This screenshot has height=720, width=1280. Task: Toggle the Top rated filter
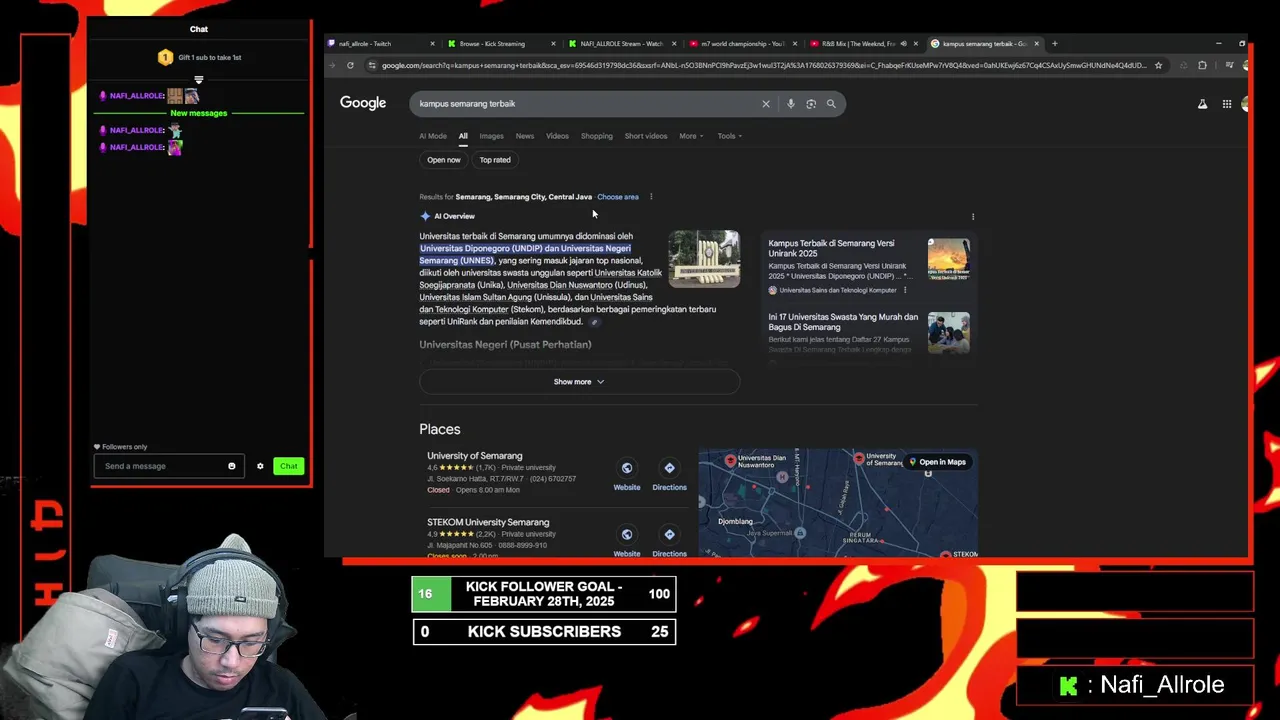[x=495, y=160]
